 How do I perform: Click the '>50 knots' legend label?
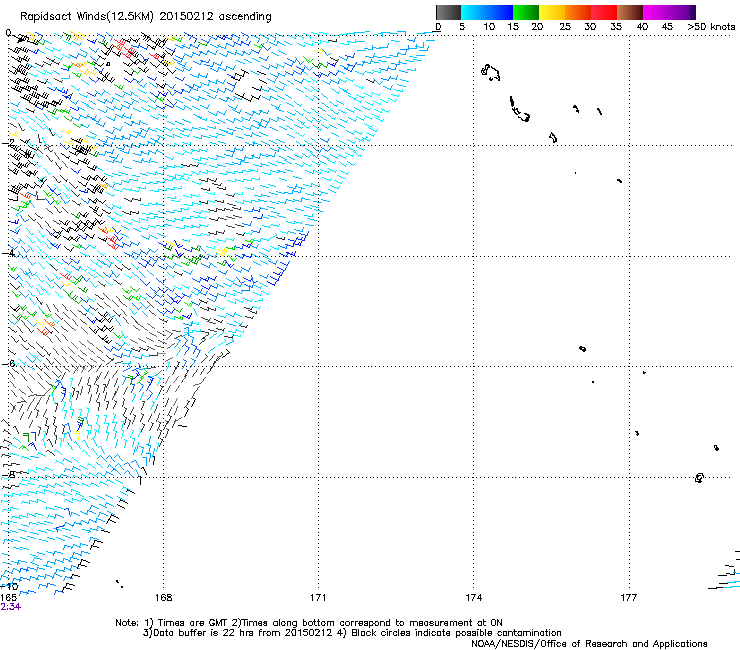coord(711,27)
